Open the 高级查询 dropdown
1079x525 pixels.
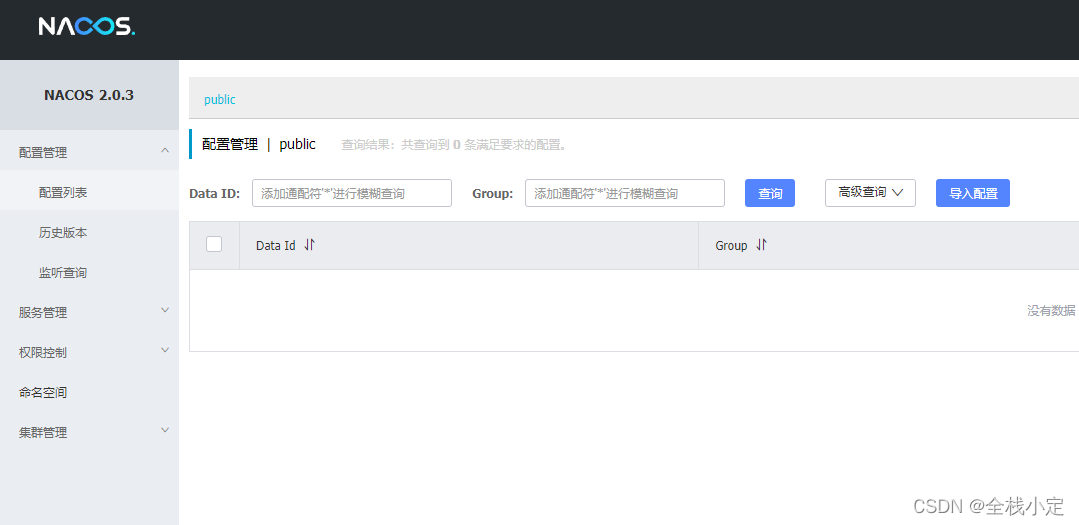[x=870, y=193]
